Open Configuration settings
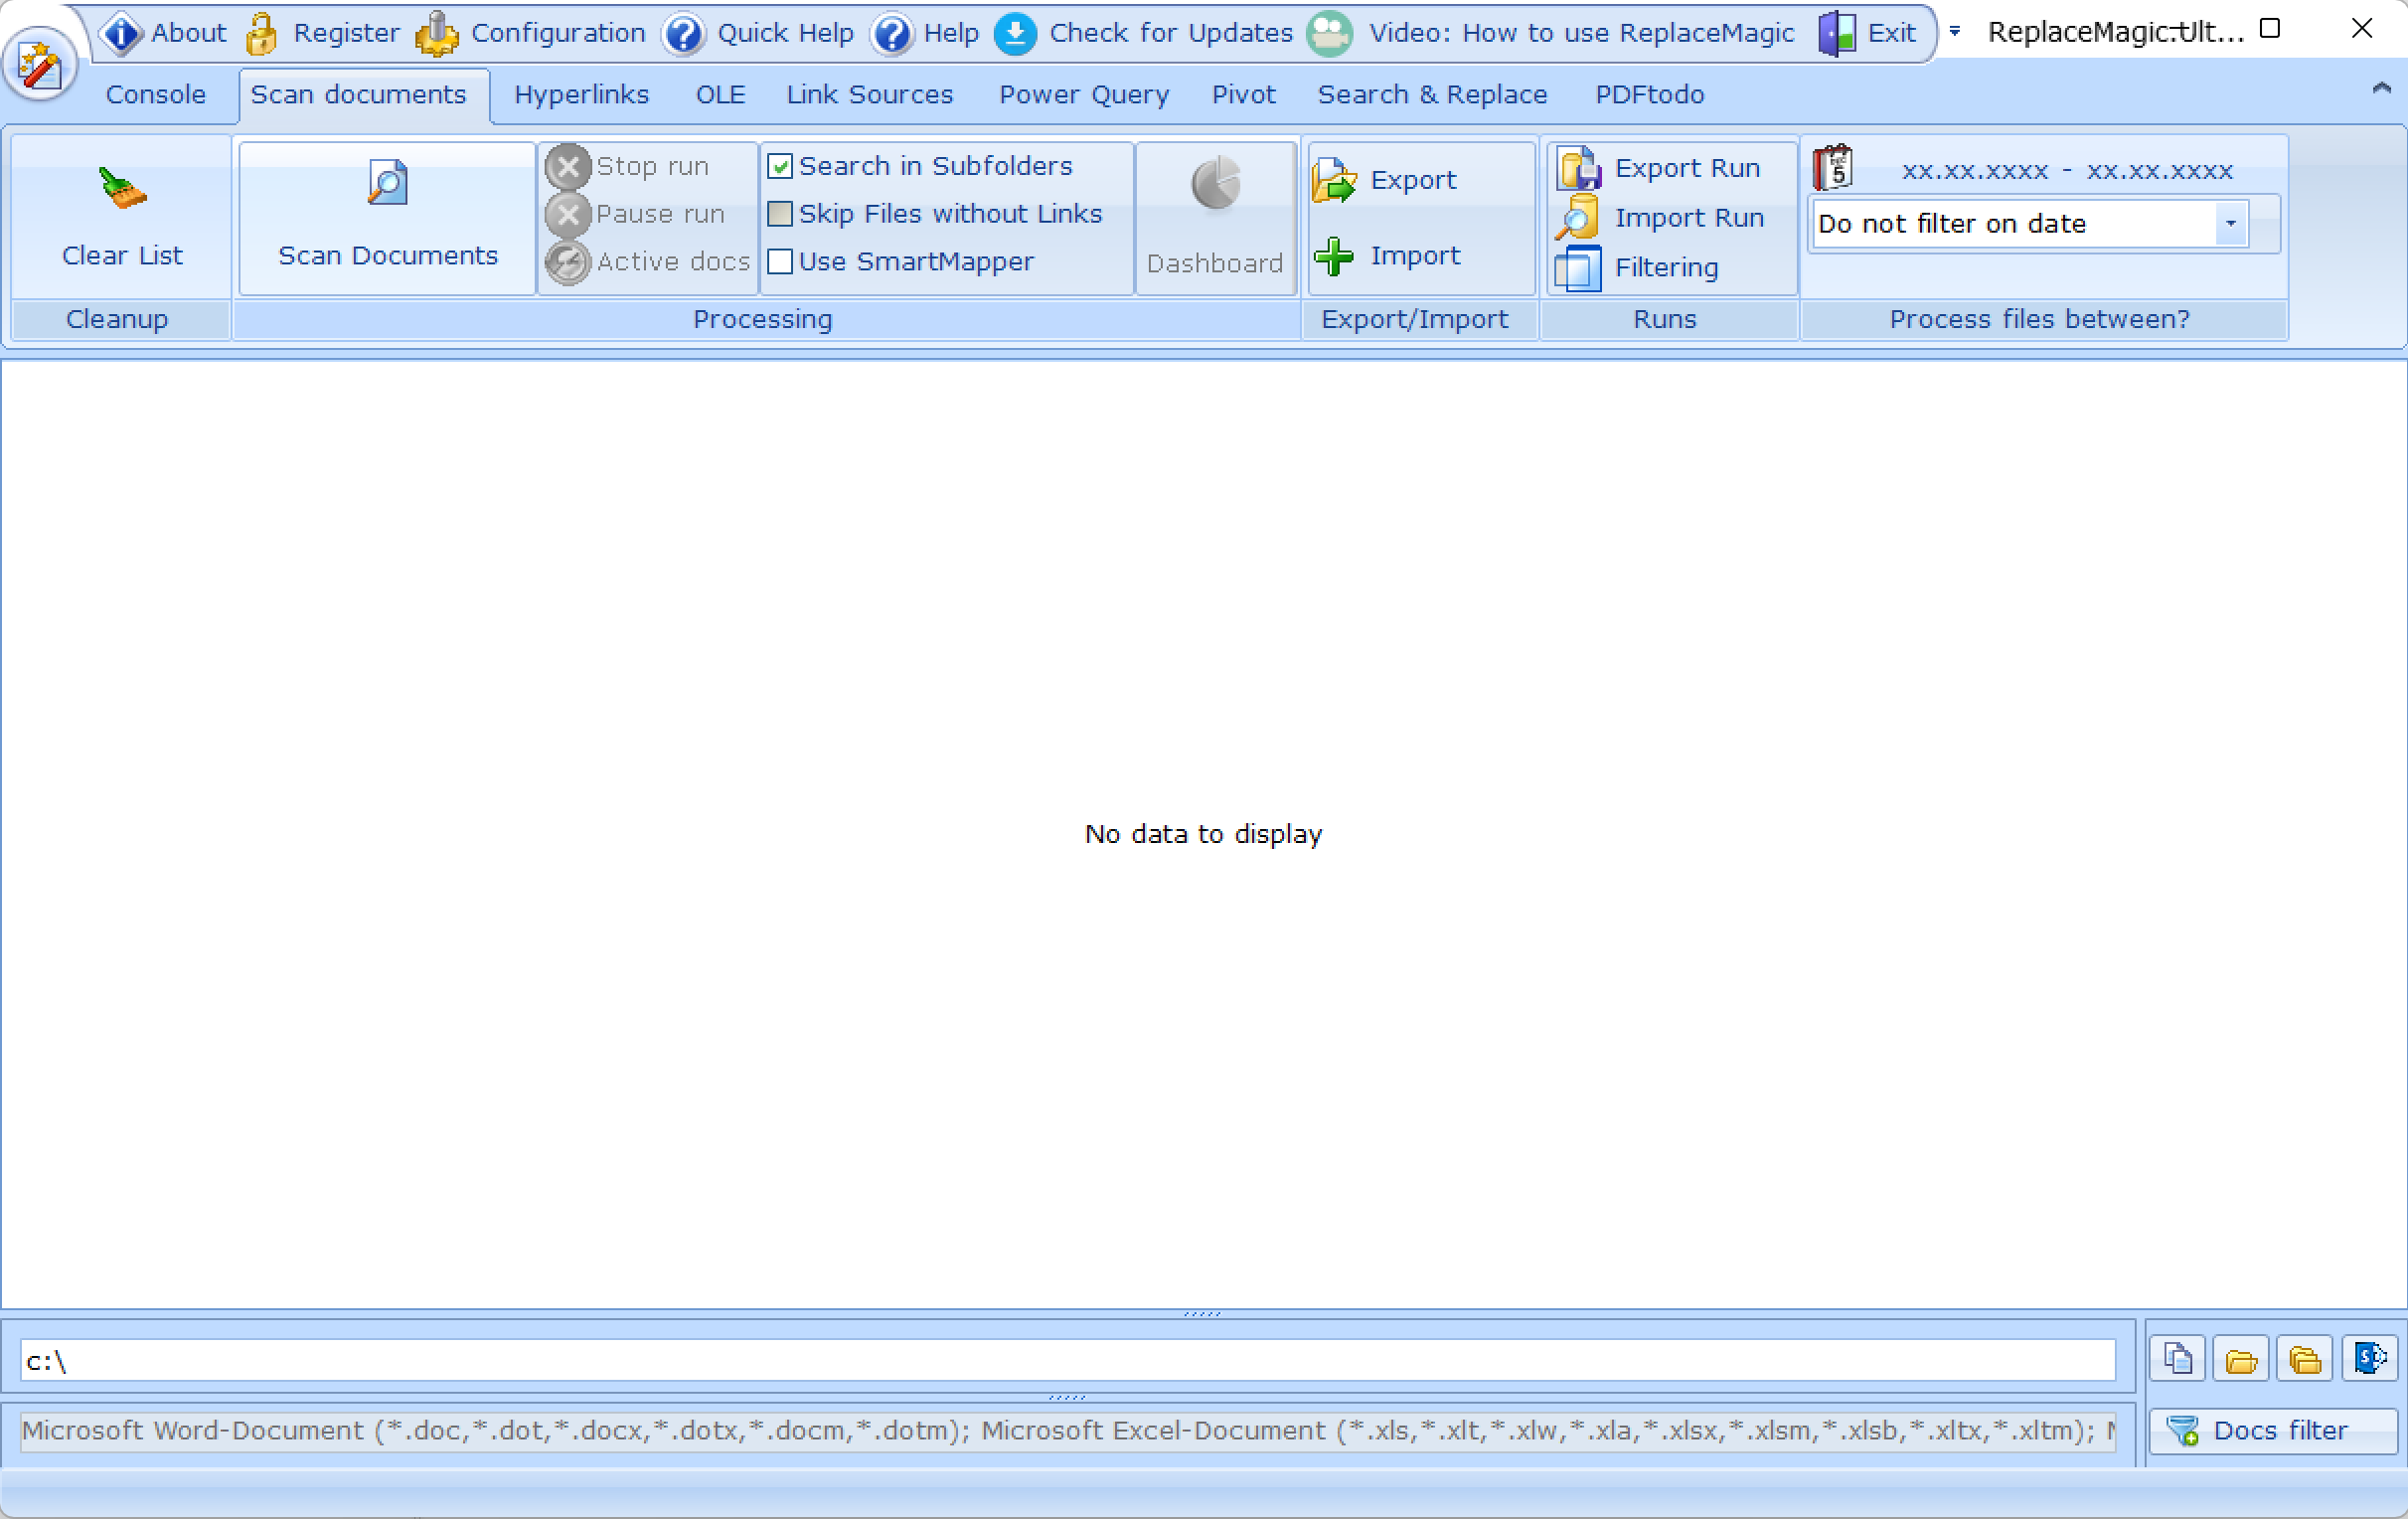 531,33
